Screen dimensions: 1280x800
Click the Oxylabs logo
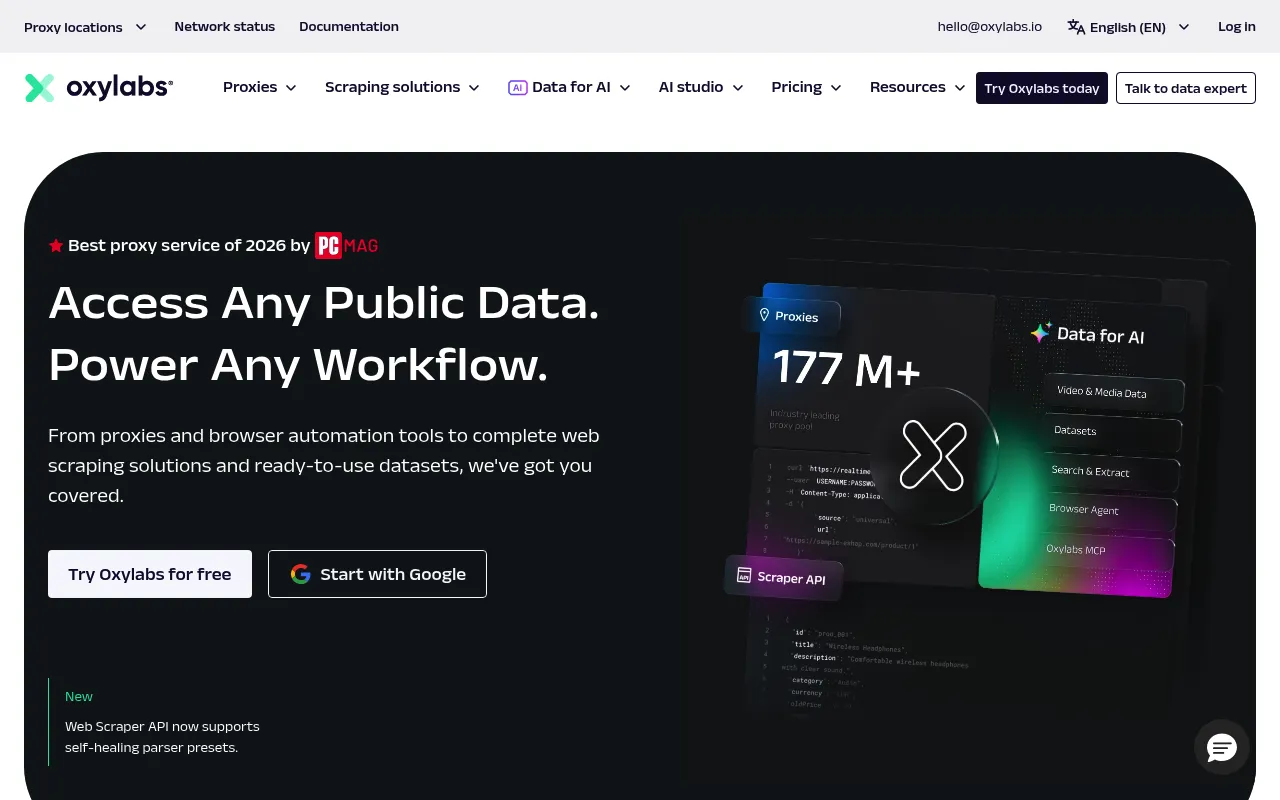99,88
